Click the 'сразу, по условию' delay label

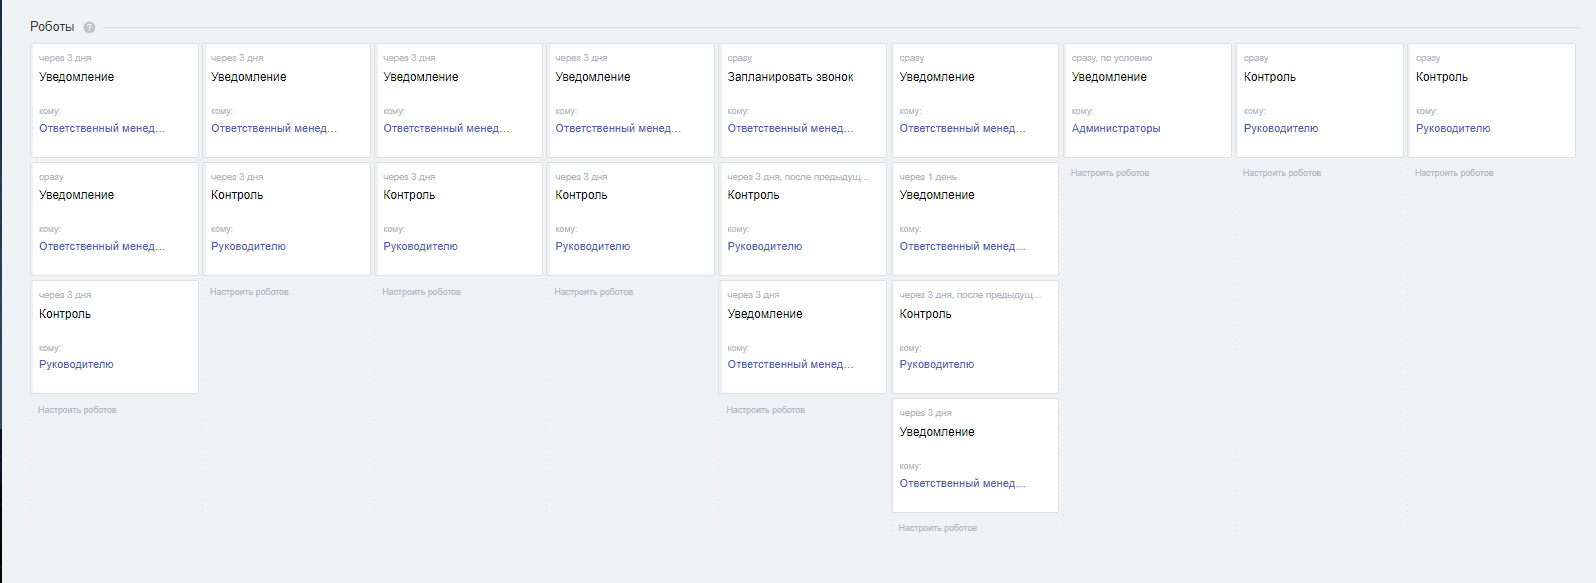click(1111, 58)
